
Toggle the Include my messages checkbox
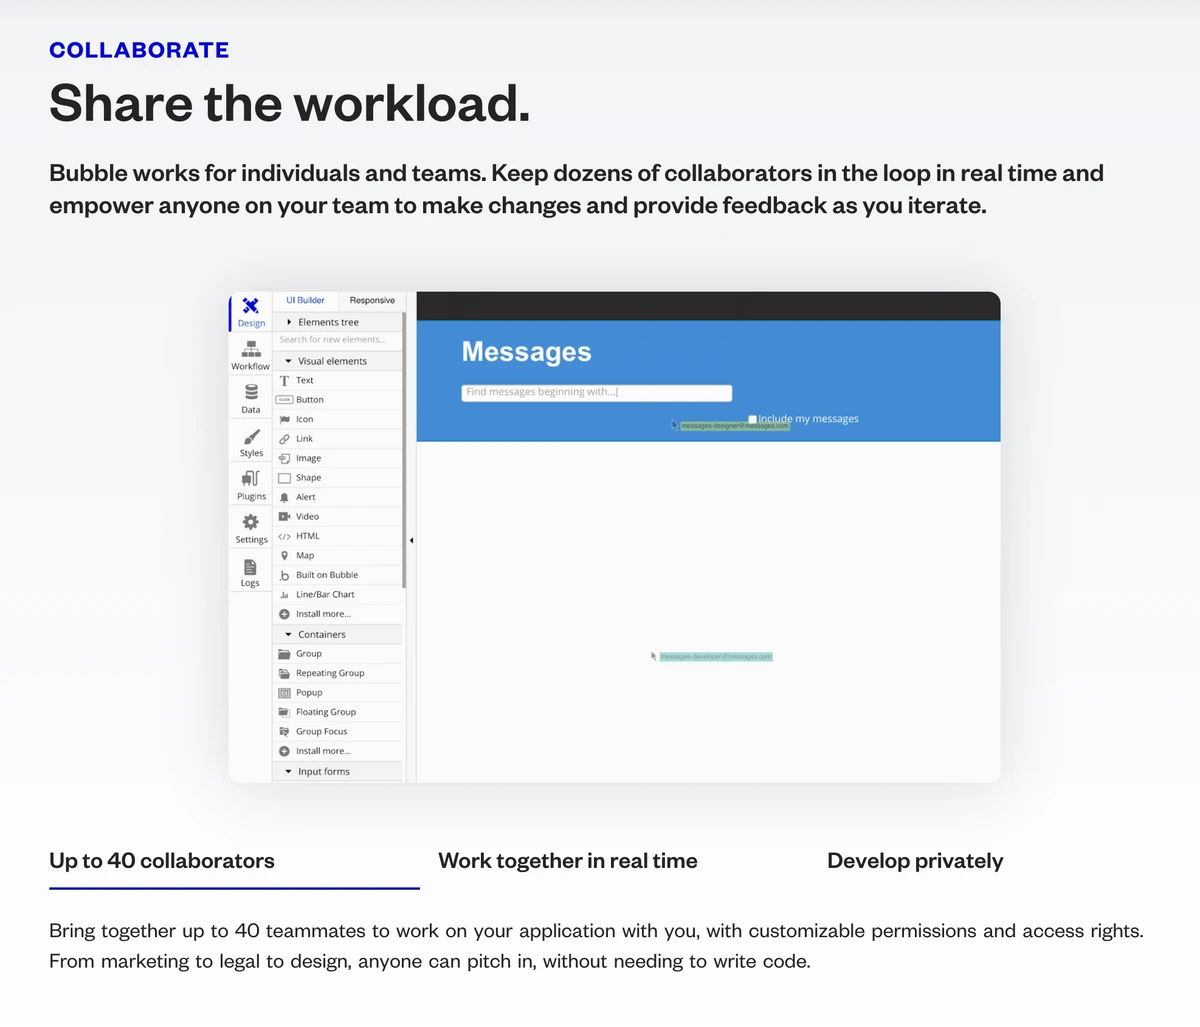pos(752,419)
